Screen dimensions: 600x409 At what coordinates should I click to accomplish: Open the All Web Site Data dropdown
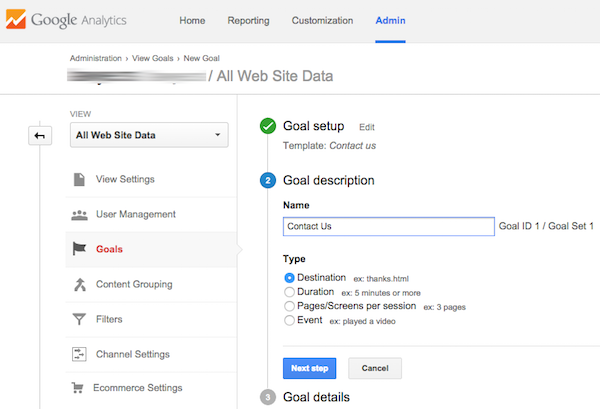(149, 135)
